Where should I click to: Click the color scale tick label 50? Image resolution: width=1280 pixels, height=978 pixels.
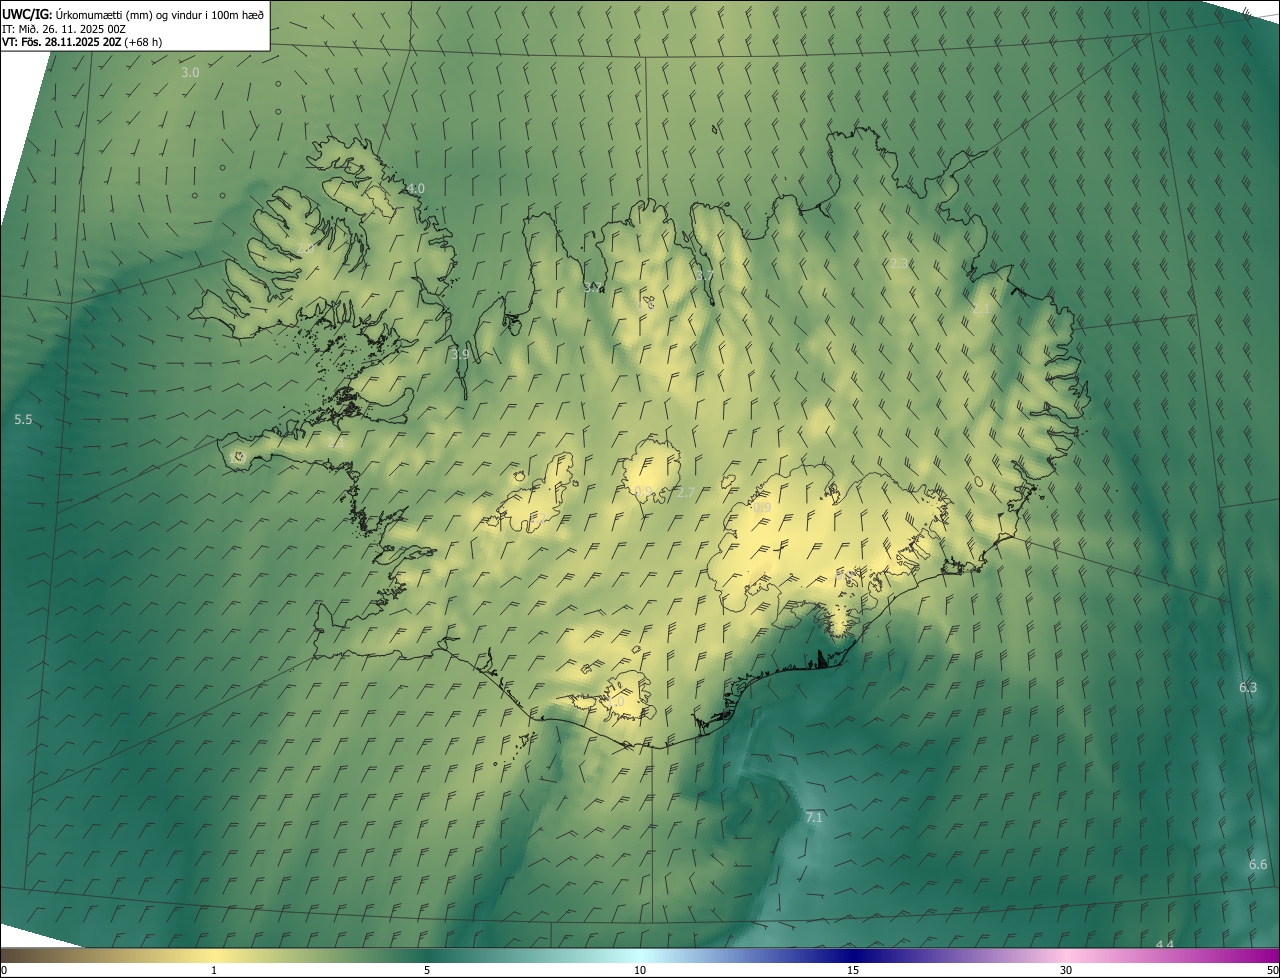(x=1272, y=970)
